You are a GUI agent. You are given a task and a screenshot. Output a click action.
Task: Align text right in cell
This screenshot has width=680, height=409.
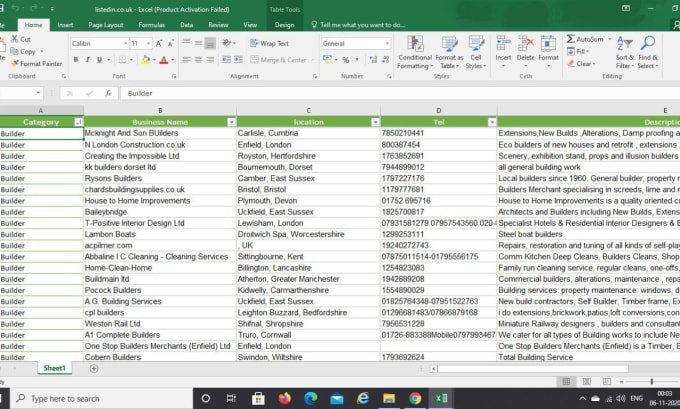tap(210, 60)
